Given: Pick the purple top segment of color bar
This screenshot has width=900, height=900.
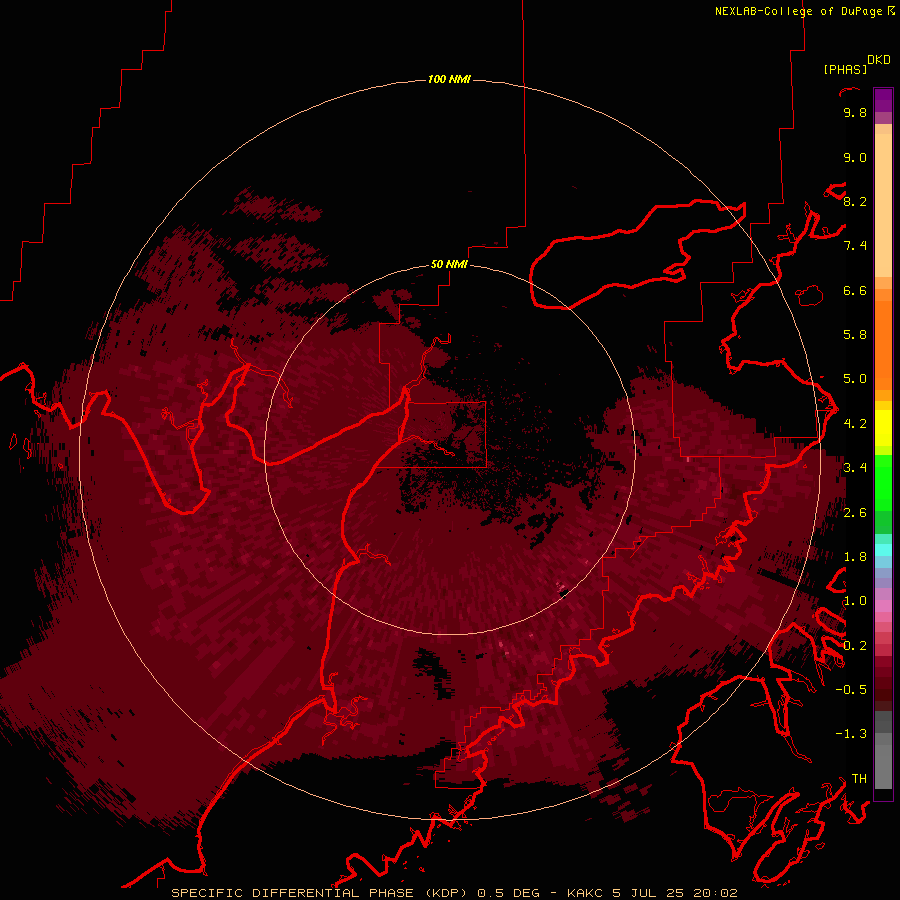Looking at the screenshot, I should click(x=883, y=100).
